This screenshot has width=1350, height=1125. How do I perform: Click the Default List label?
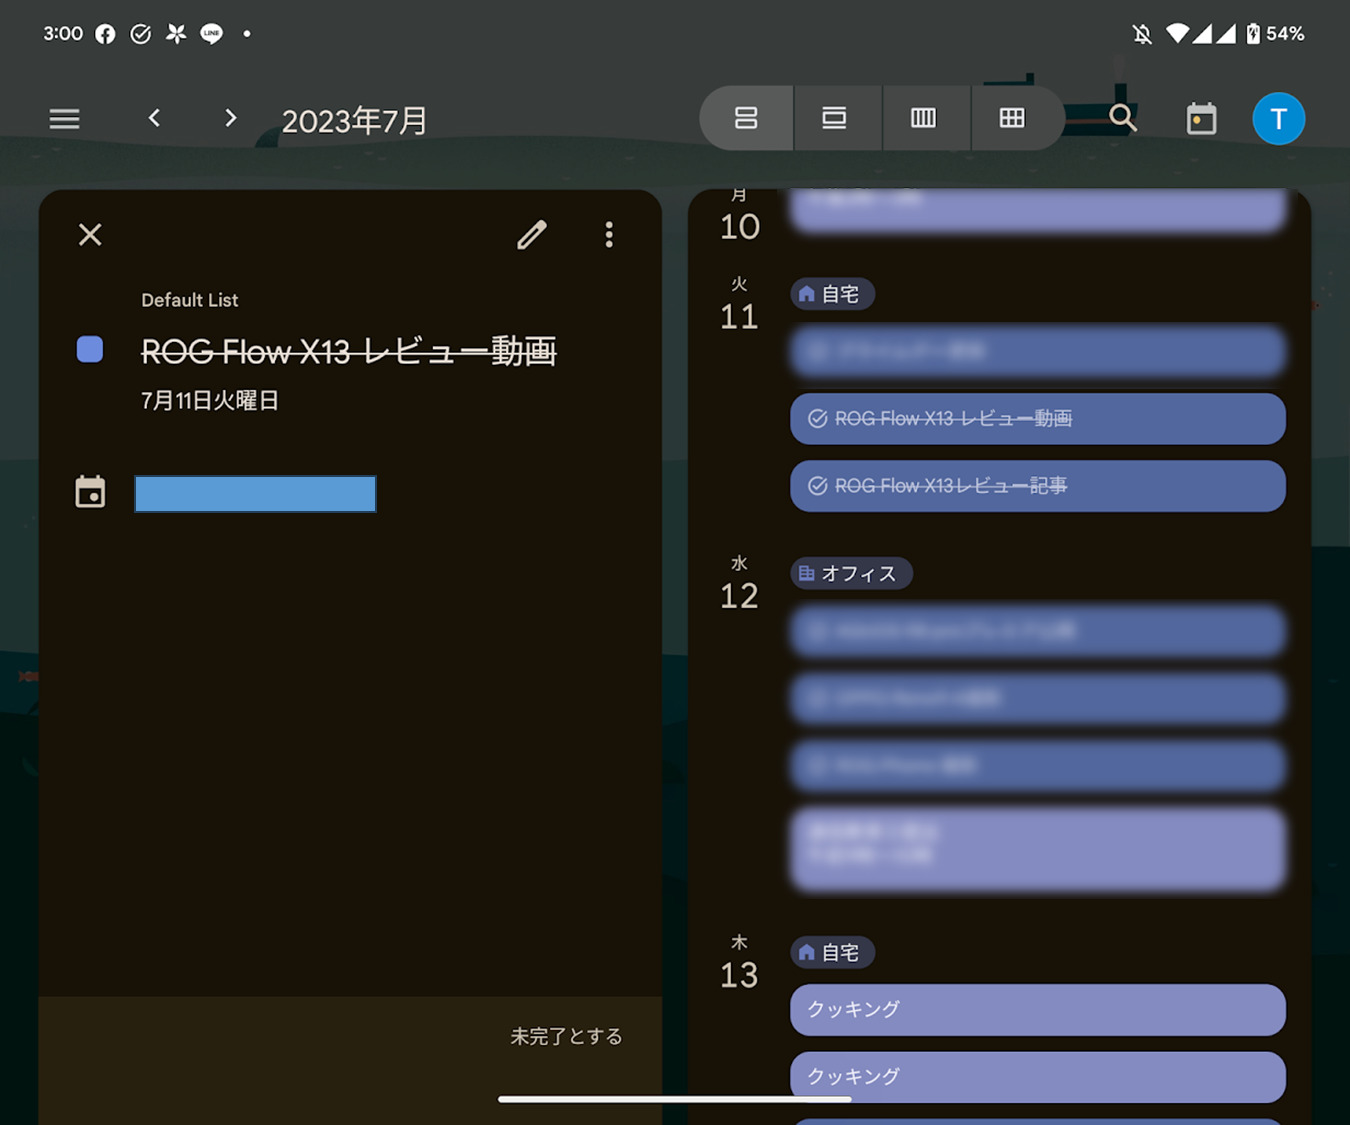click(x=189, y=300)
